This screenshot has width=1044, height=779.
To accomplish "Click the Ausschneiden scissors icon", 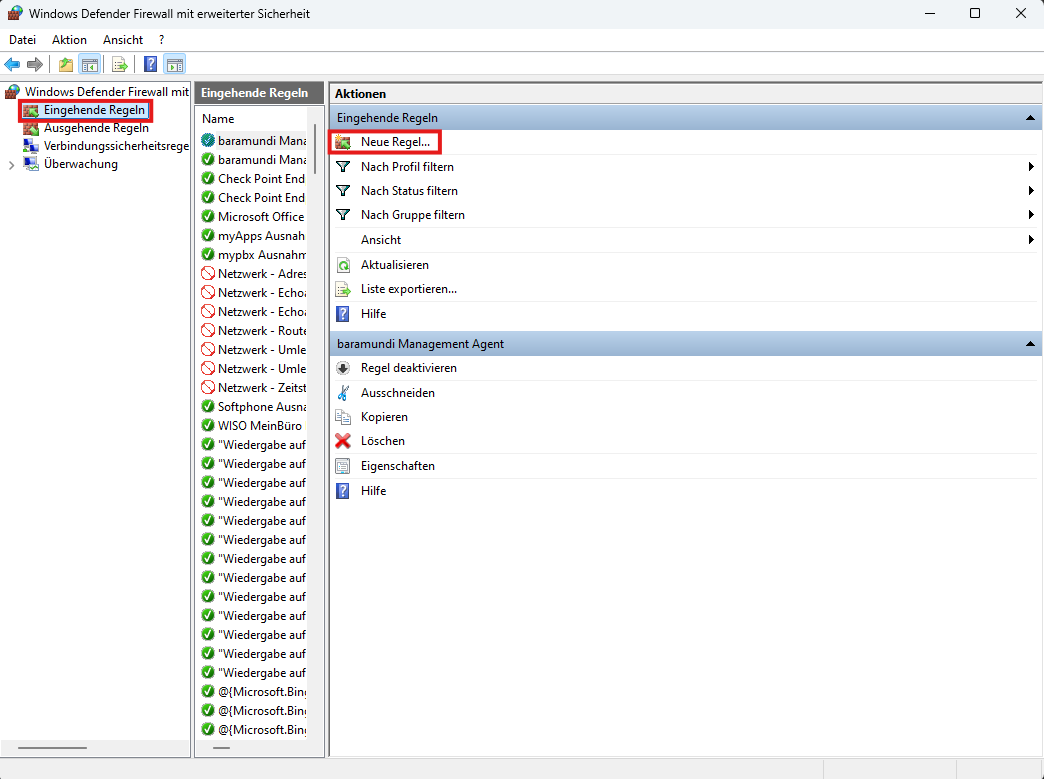I will (x=343, y=393).
